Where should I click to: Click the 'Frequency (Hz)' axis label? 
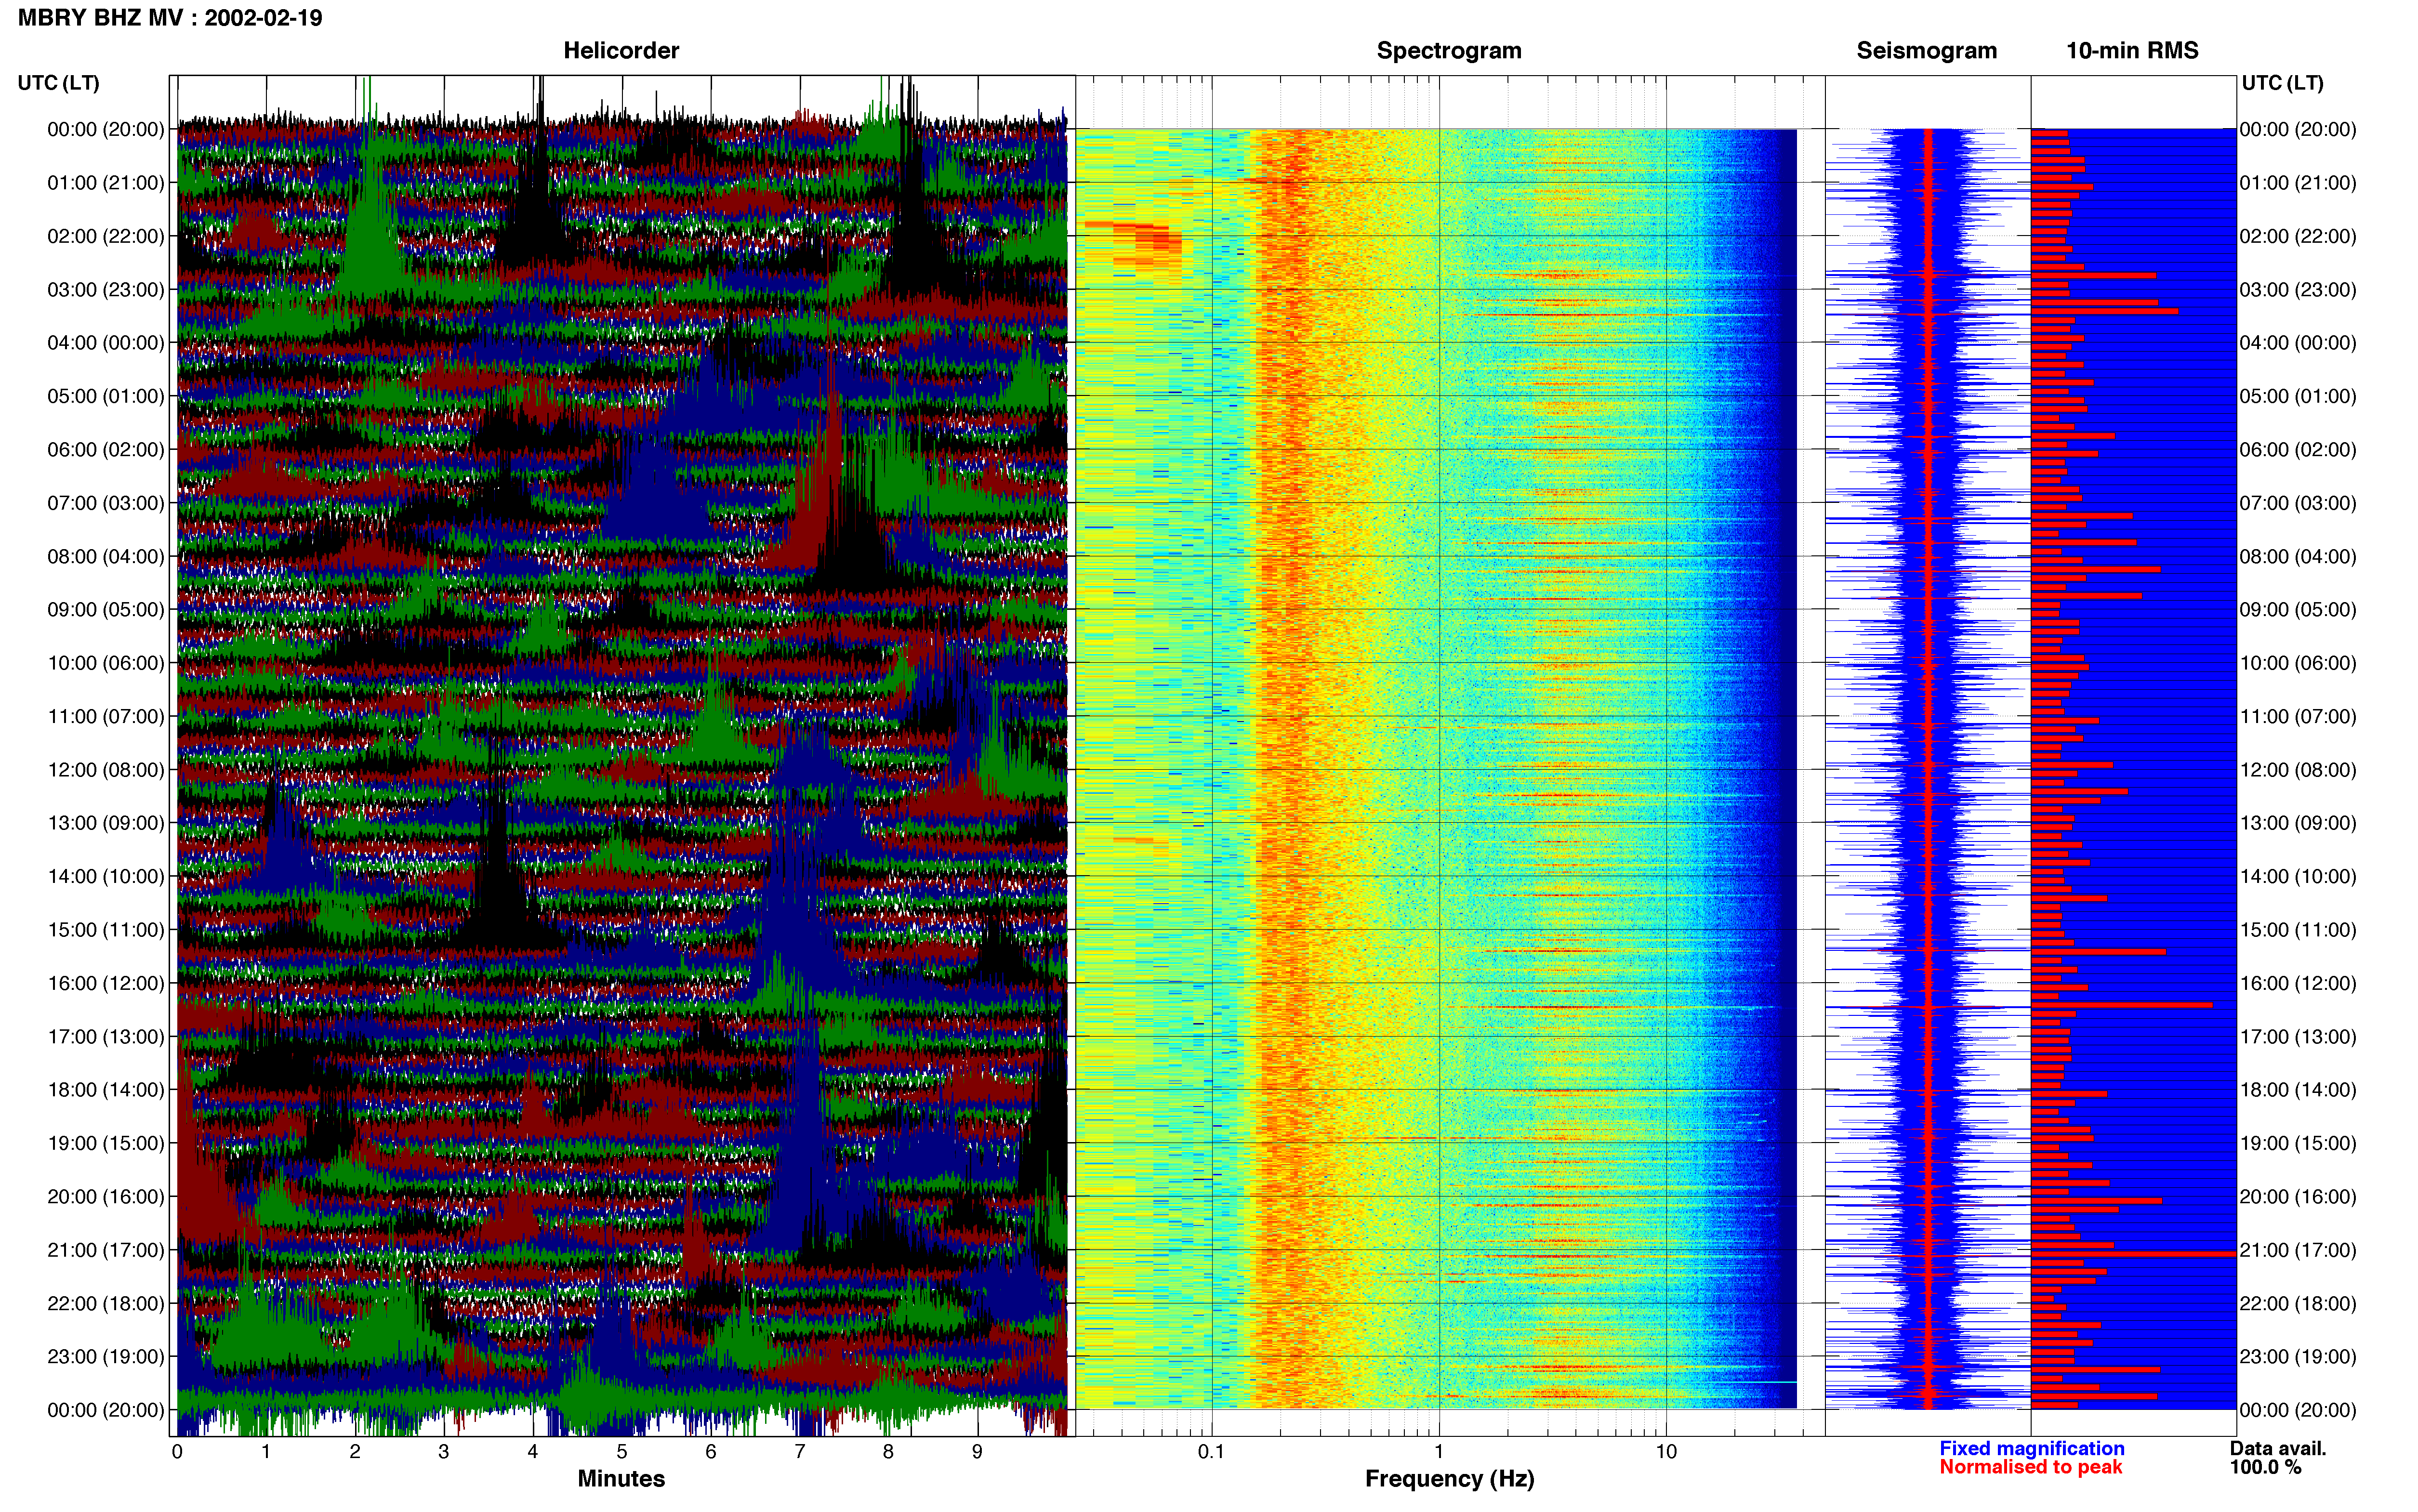(1449, 1479)
